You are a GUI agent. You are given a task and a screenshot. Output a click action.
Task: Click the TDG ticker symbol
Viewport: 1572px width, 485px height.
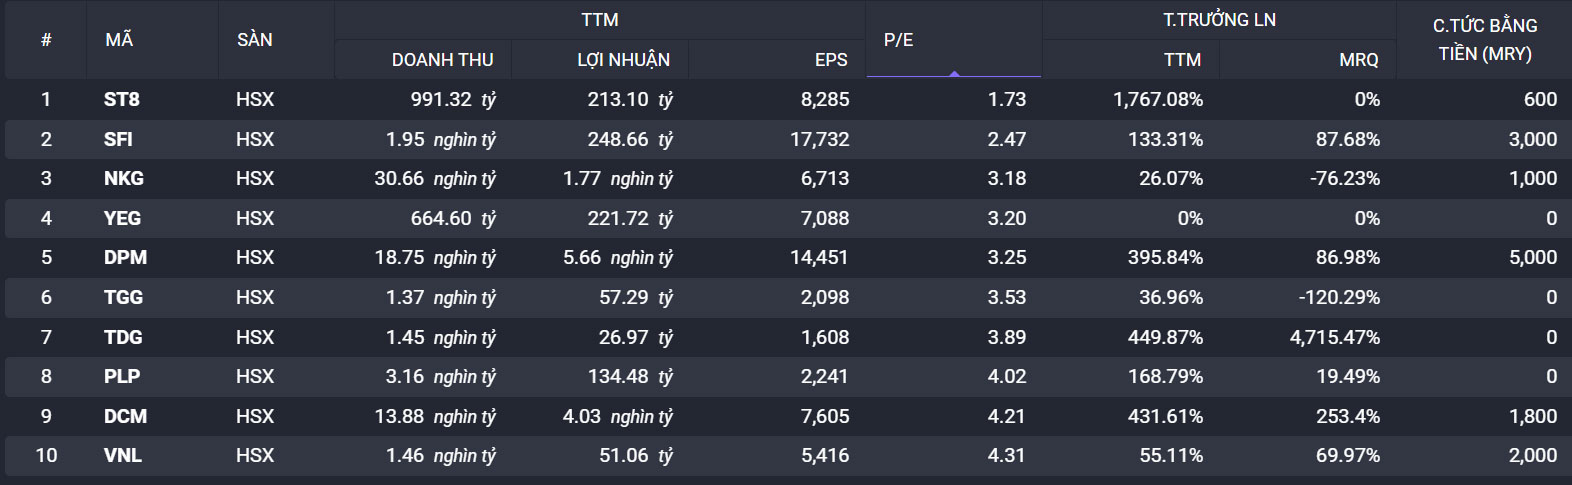click(x=123, y=337)
